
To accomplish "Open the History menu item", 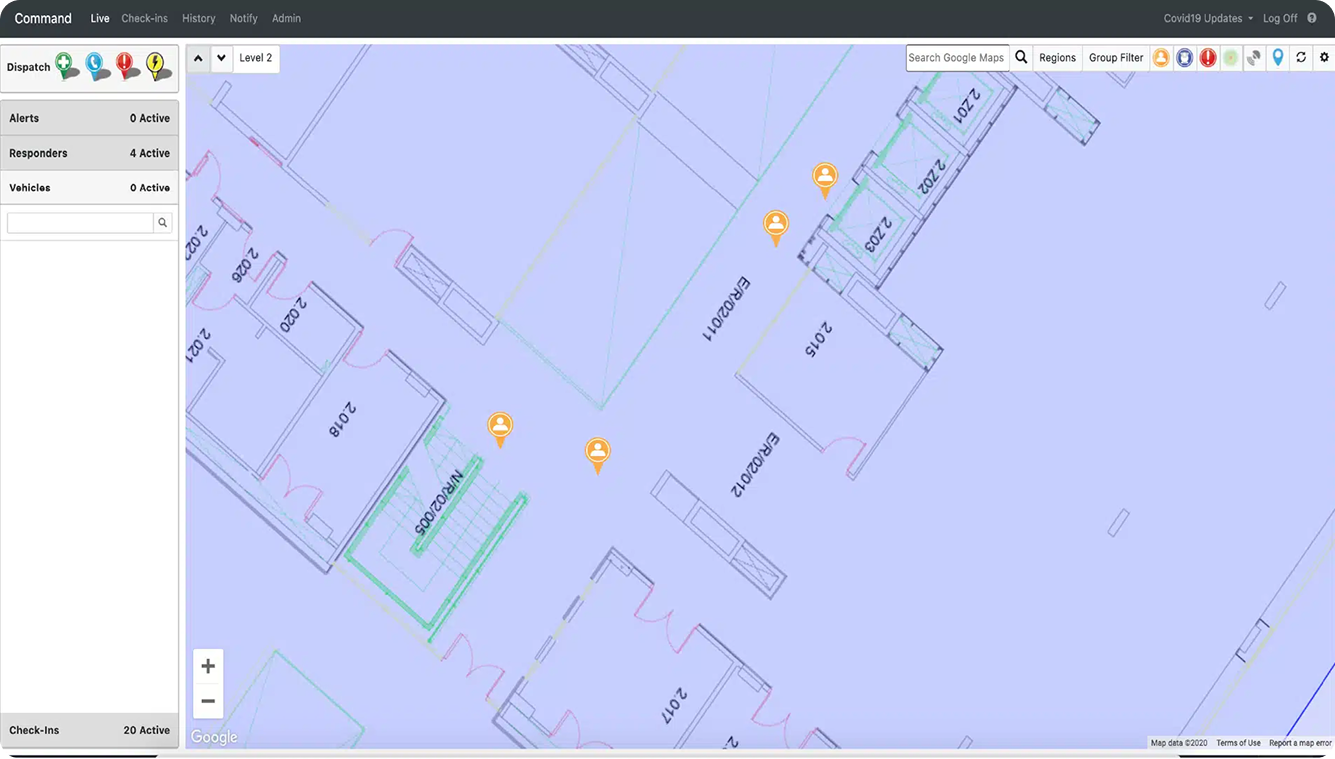I will click(x=198, y=18).
